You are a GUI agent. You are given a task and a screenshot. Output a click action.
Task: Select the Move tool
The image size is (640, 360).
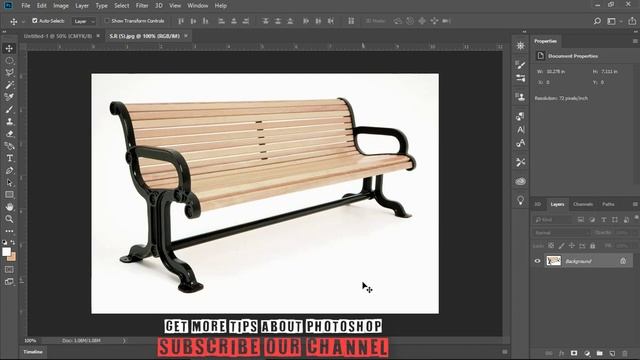click(9, 48)
